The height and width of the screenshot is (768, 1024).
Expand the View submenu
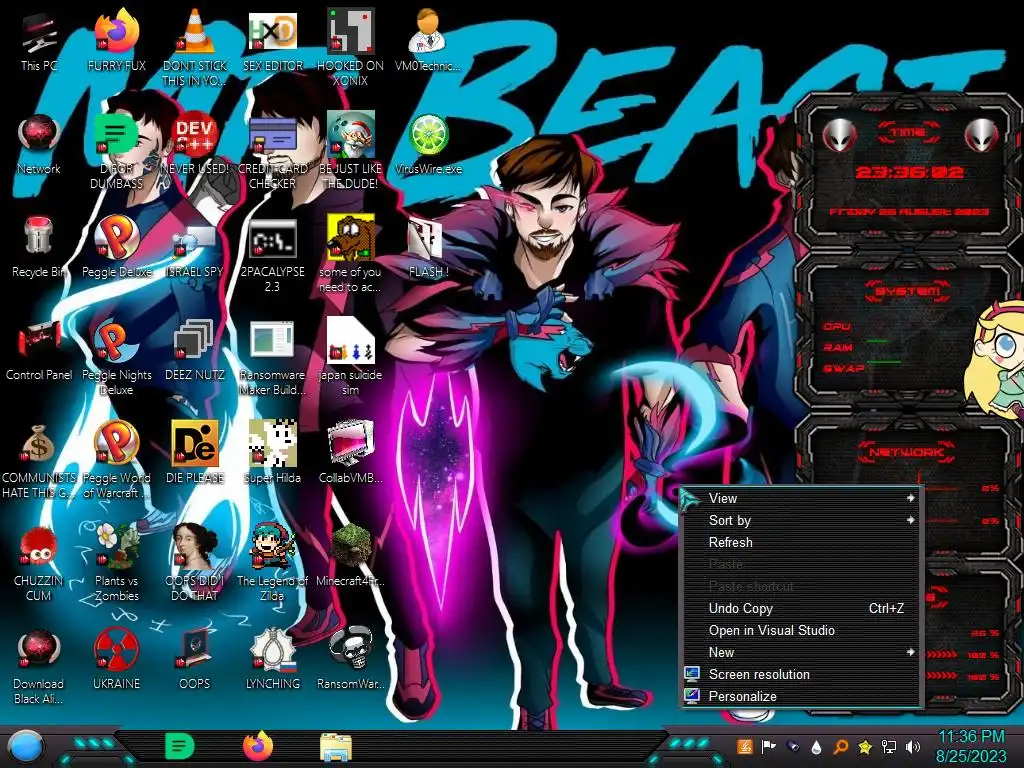tap(801, 498)
